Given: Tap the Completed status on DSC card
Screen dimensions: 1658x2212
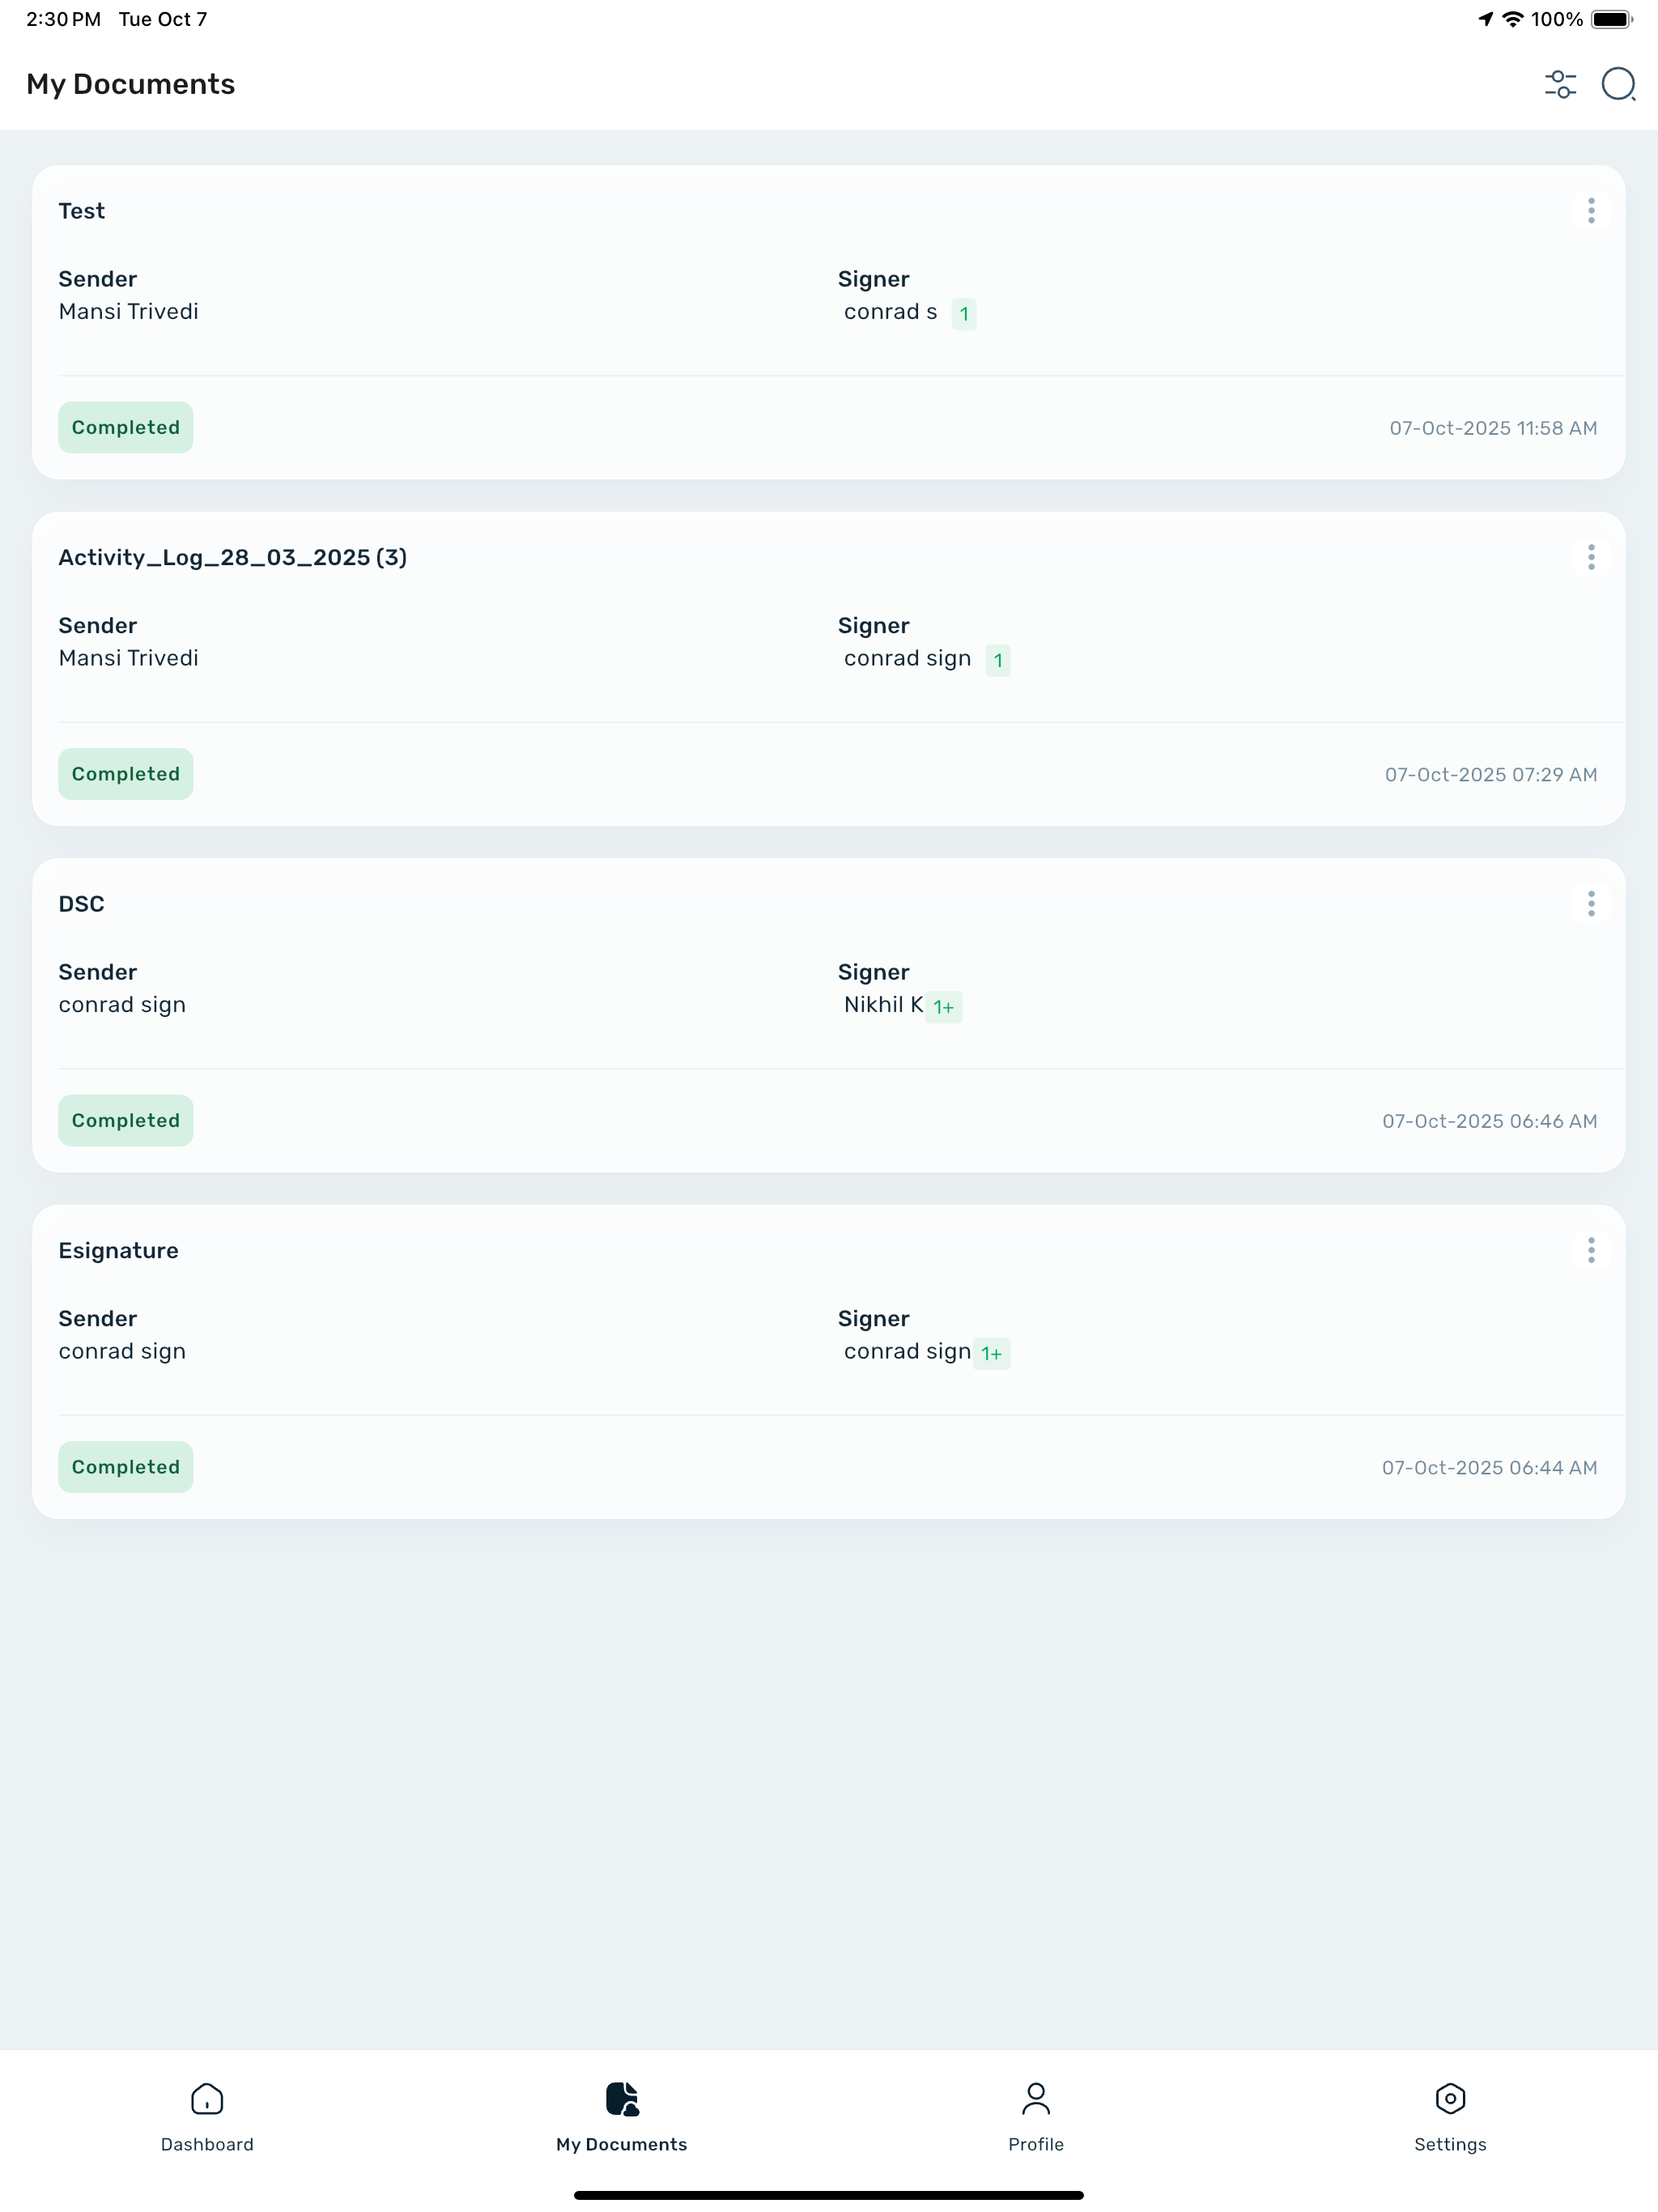Looking at the screenshot, I should [x=126, y=1121].
